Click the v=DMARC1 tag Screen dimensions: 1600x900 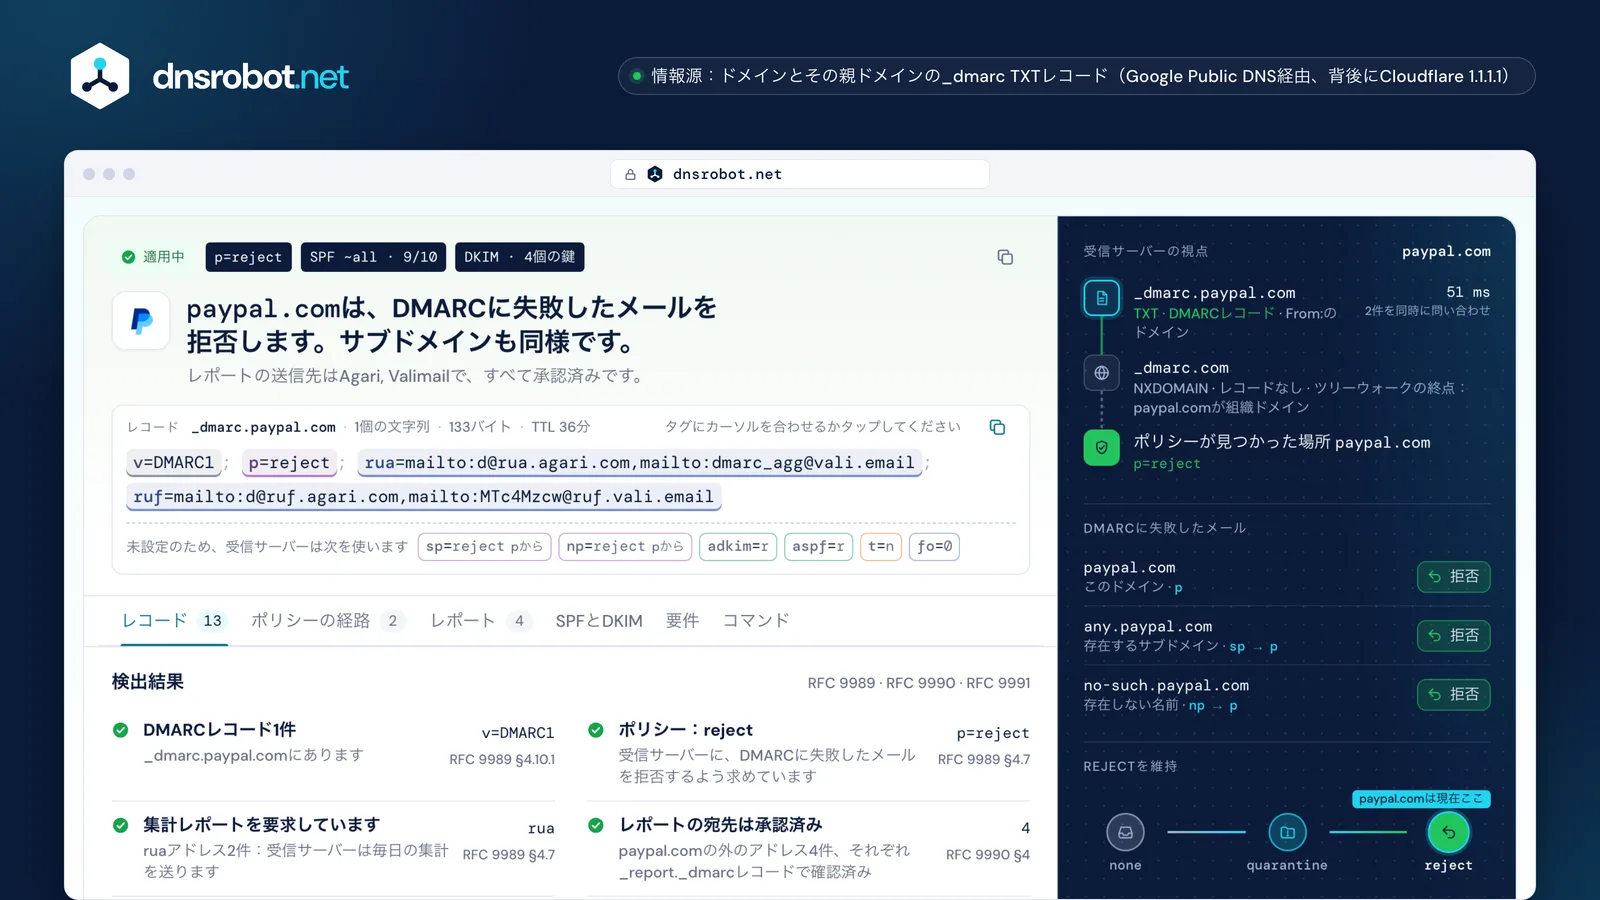tap(174, 463)
